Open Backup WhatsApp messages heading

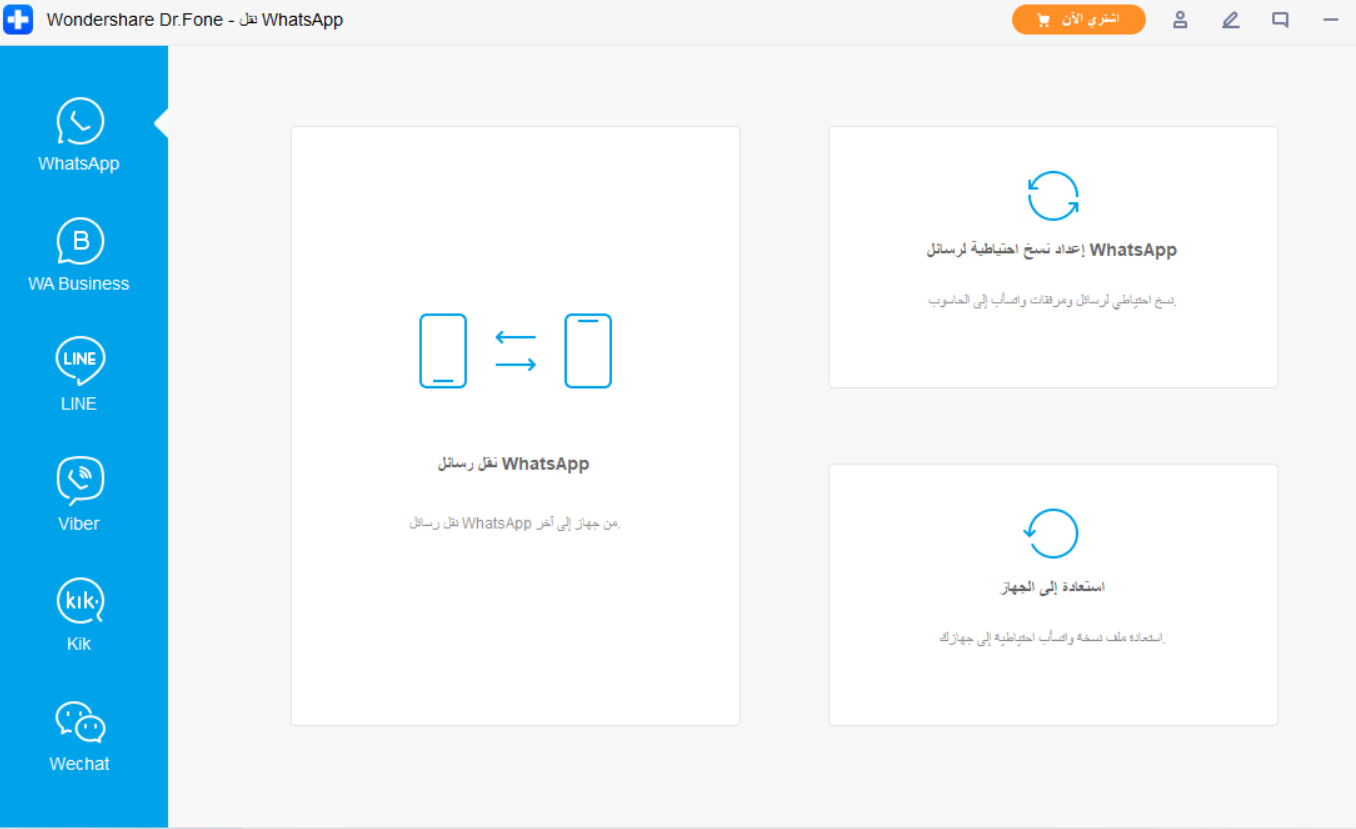point(1052,250)
